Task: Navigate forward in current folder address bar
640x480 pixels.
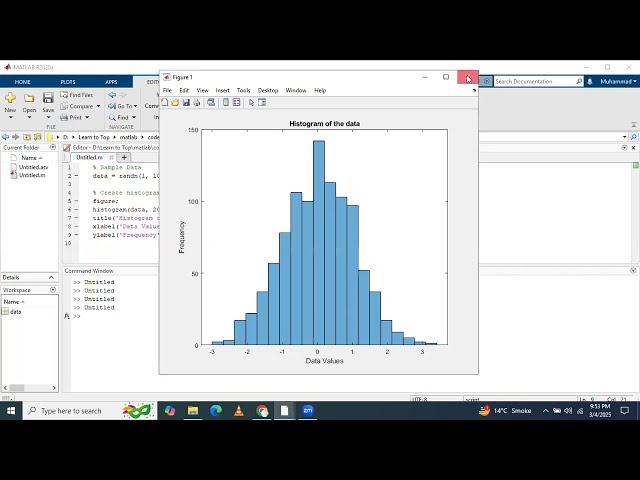Action: pyautogui.click(x=16, y=137)
